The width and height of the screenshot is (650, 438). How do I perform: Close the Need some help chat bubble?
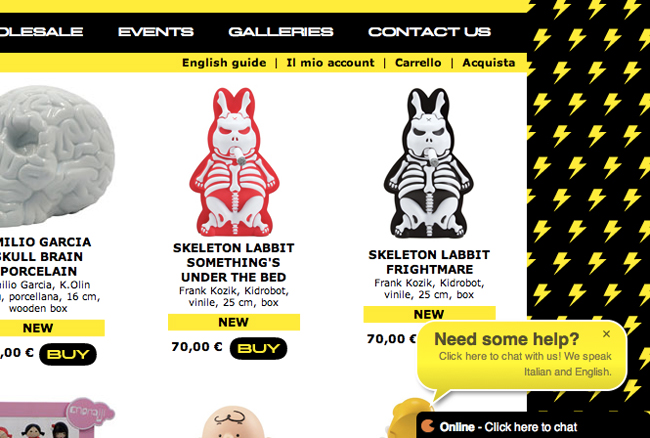point(606,334)
